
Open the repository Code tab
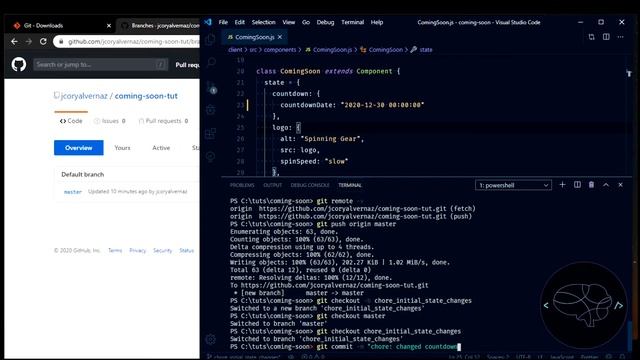[71, 121]
